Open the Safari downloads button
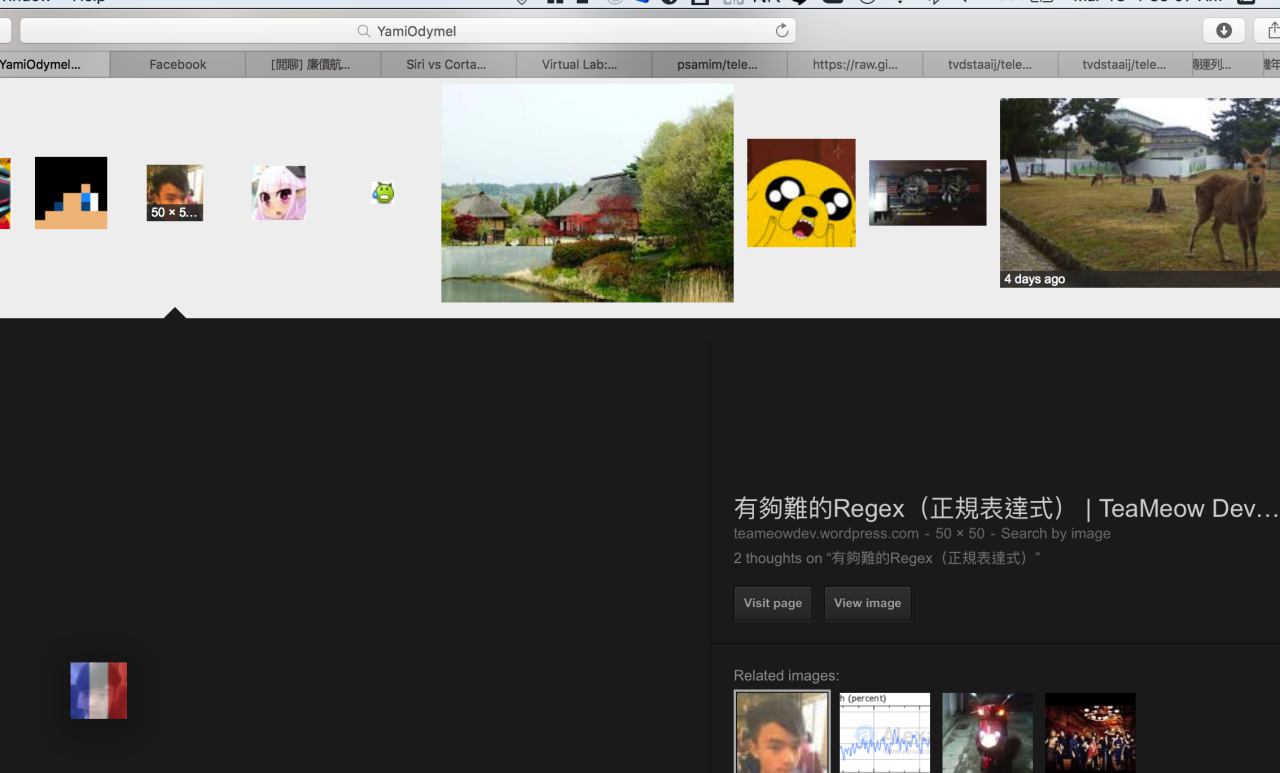This screenshot has height=773, width=1280. (1223, 31)
